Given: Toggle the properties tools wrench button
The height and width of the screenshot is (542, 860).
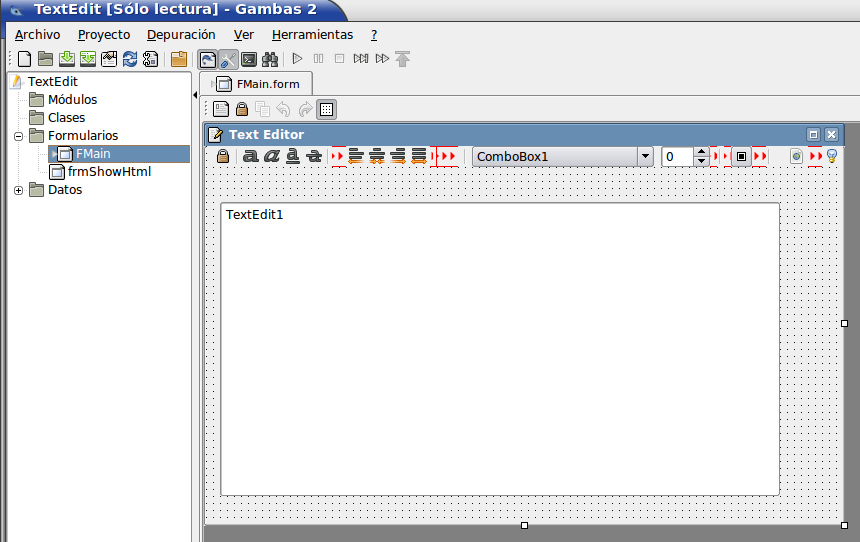Looking at the screenshot, I should [228, 59].
